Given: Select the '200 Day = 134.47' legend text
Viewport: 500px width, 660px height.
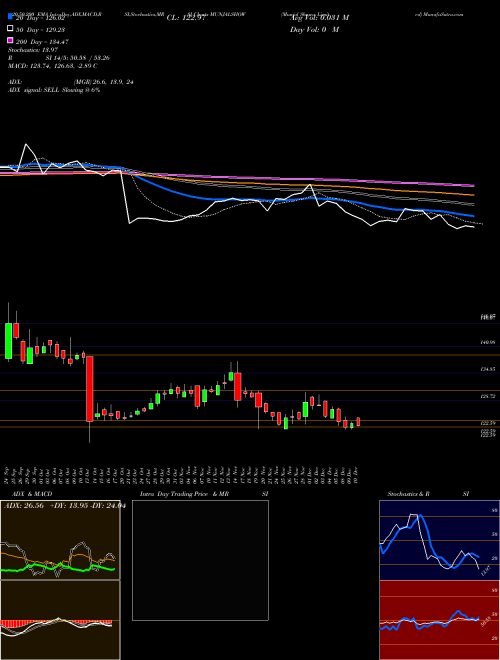Looking at the screenshot, I should [x=42, y=42].
